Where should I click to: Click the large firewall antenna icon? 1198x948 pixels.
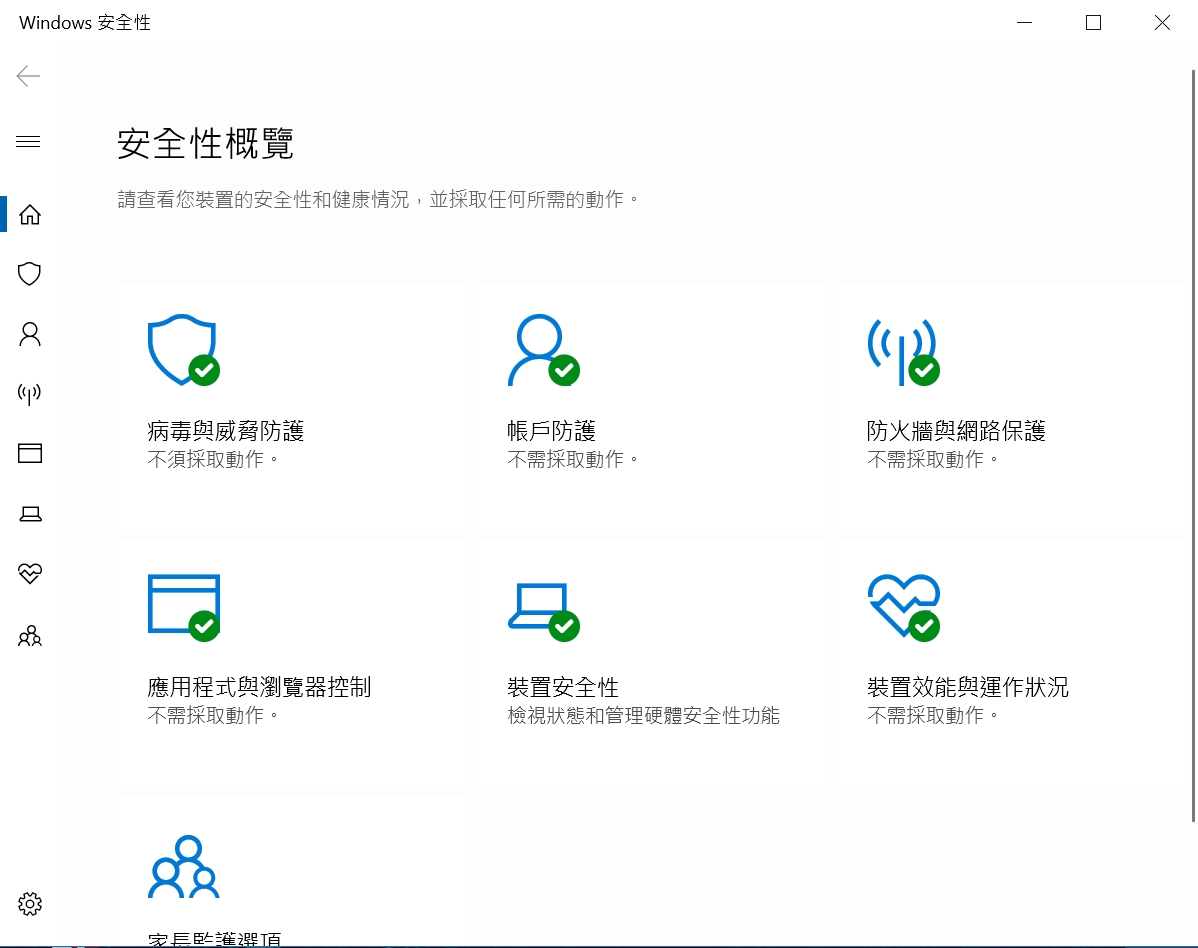click(x=903, y=351)
